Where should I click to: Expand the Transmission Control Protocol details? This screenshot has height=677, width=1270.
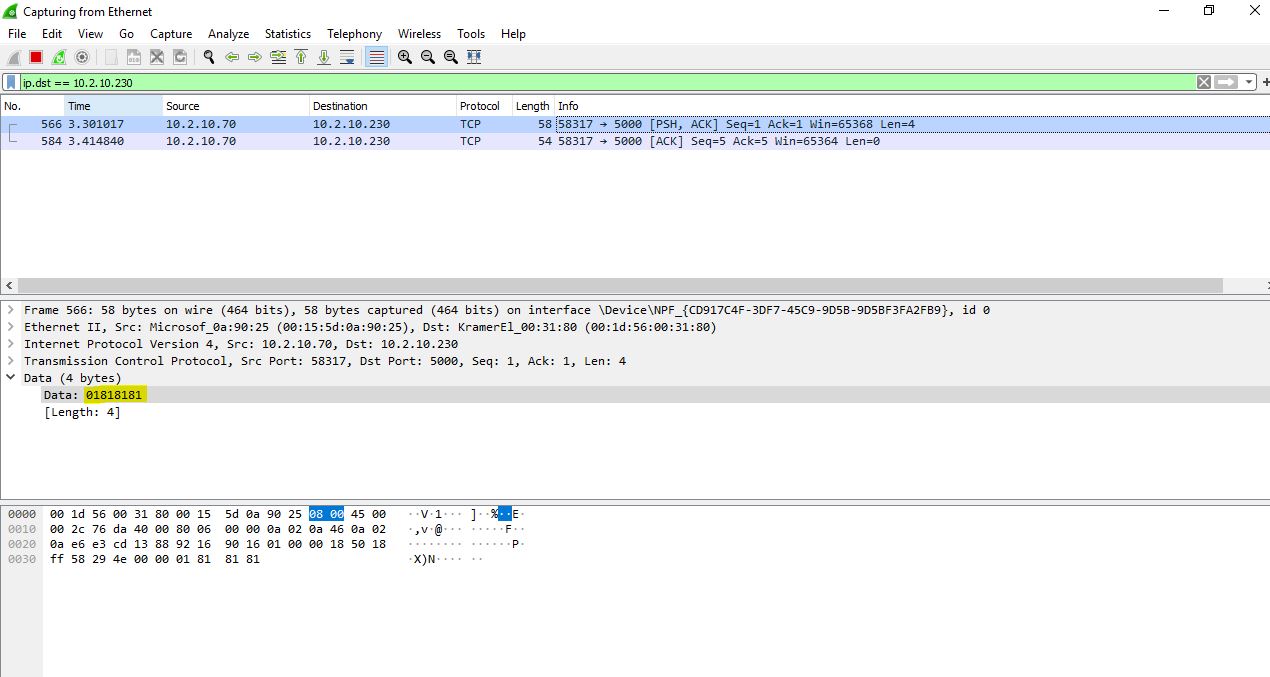point(10,361)
